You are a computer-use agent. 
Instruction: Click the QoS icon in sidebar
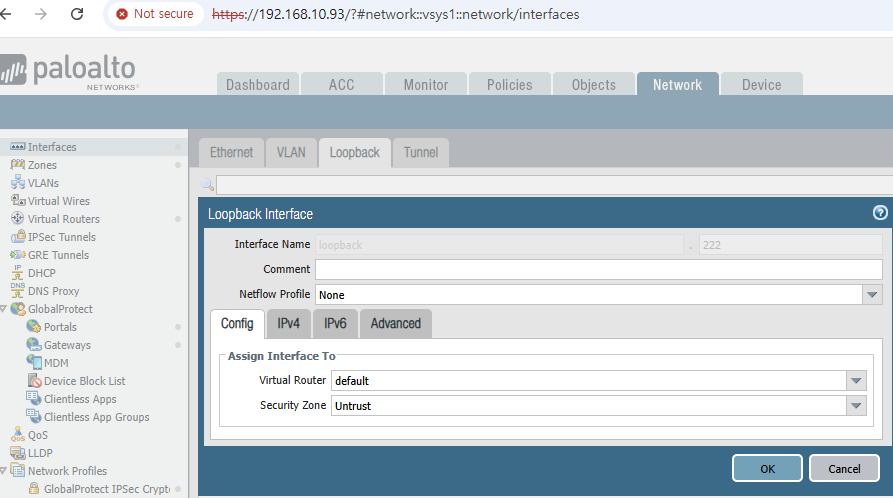pos(18,435)
